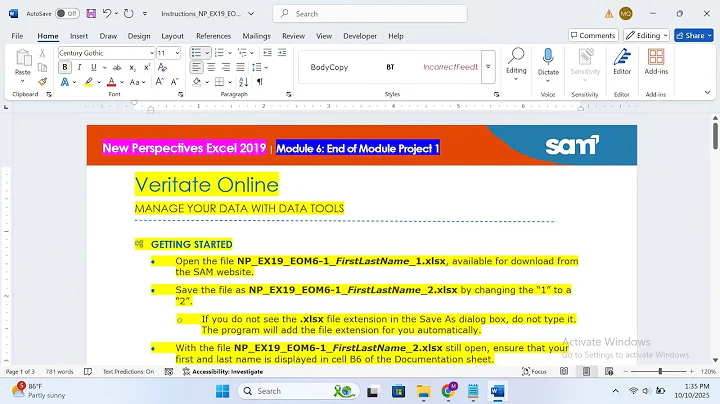This screenshot has height=404, width=720.
Task: Decrease paragraph indent
Action: (x=267, y=53)
